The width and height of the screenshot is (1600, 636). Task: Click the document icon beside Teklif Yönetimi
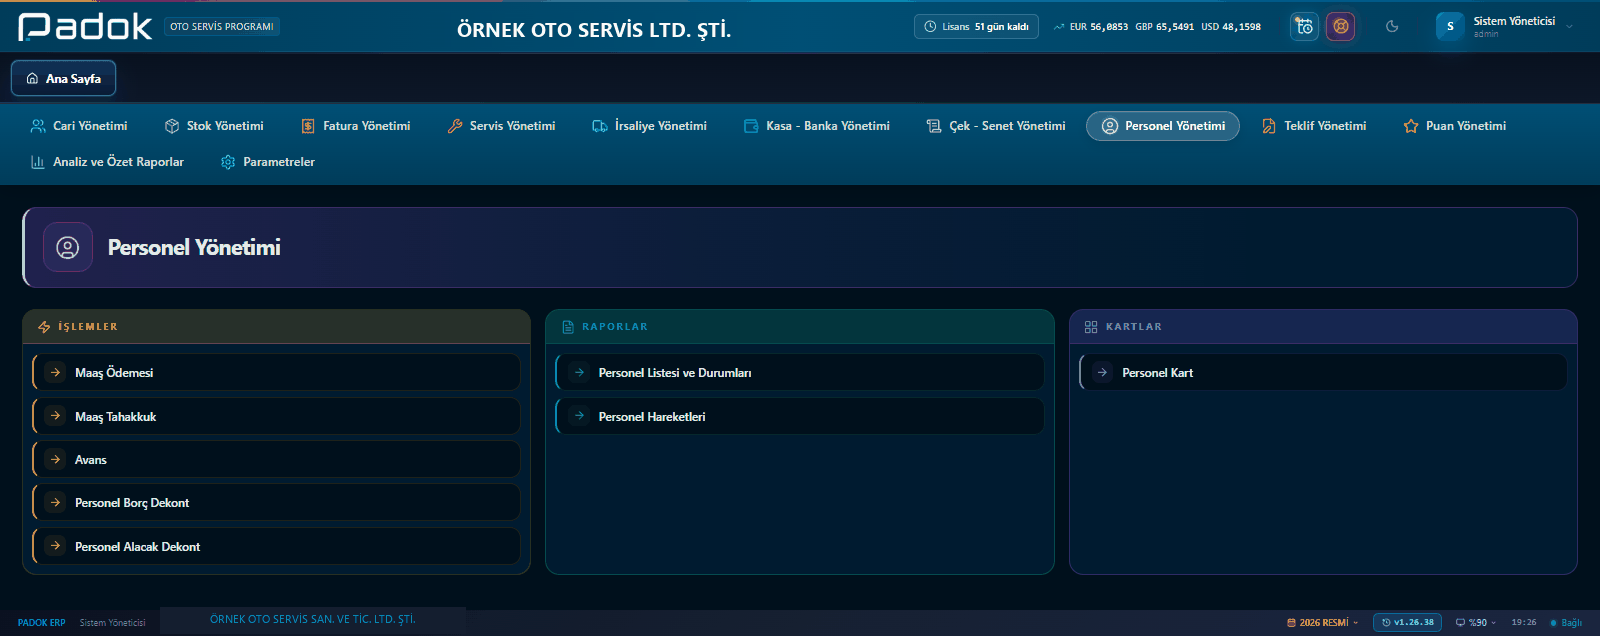1269,126
